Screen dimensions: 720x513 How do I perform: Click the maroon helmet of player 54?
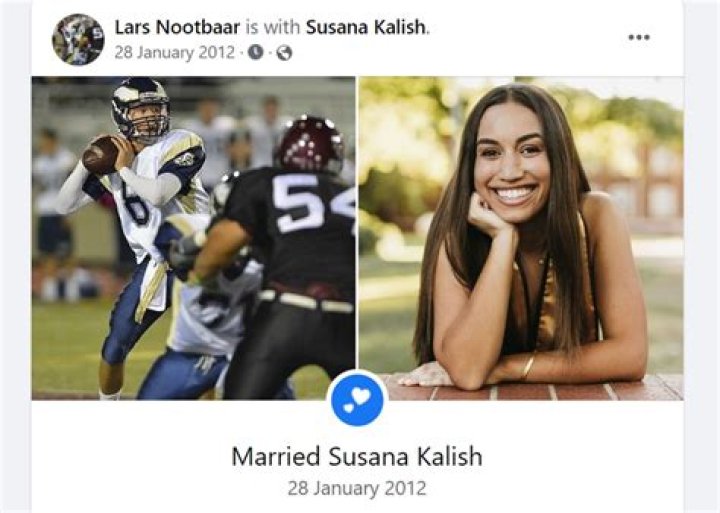tap(311, 144)
